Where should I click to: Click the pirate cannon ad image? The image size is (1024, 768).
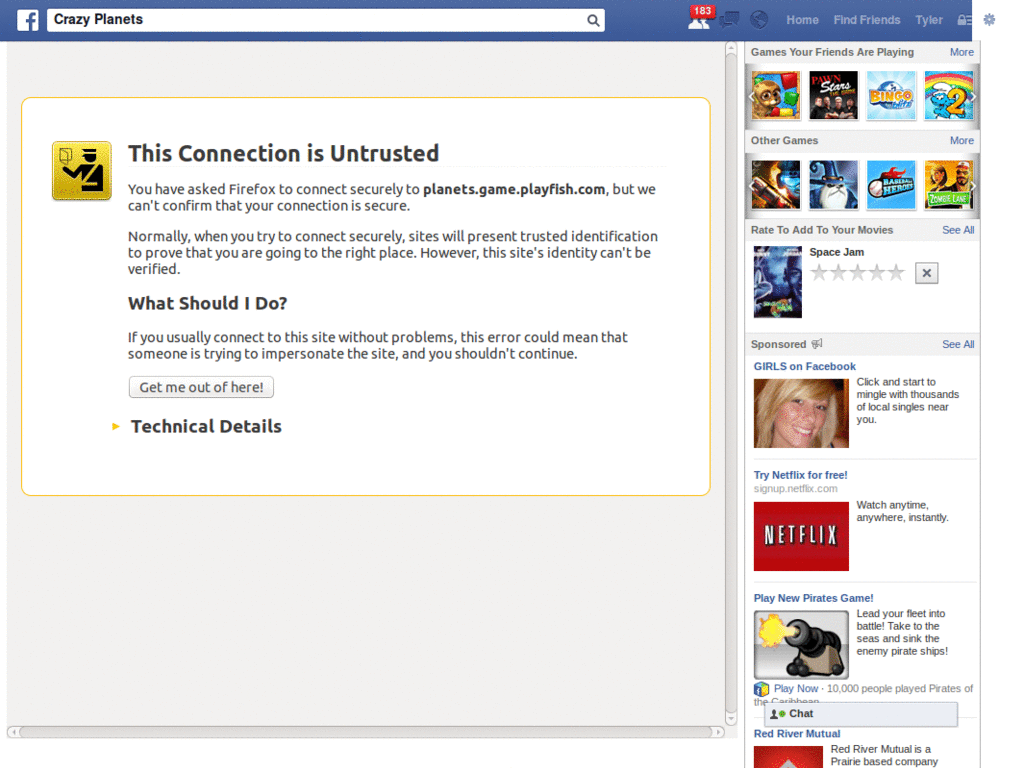click(x=801, y=645)
